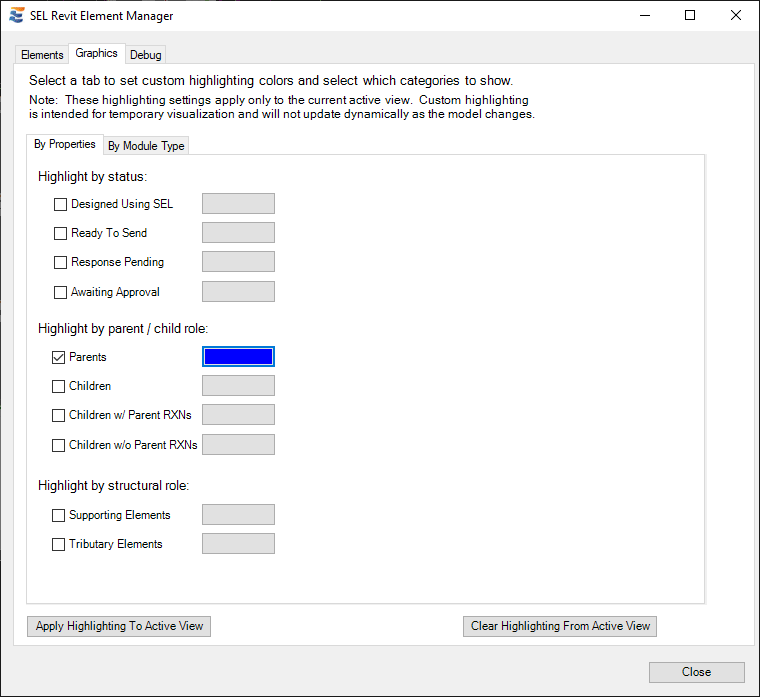Click the Tributary Elements color swatch
Screen dimensions: 760x697
238,544
